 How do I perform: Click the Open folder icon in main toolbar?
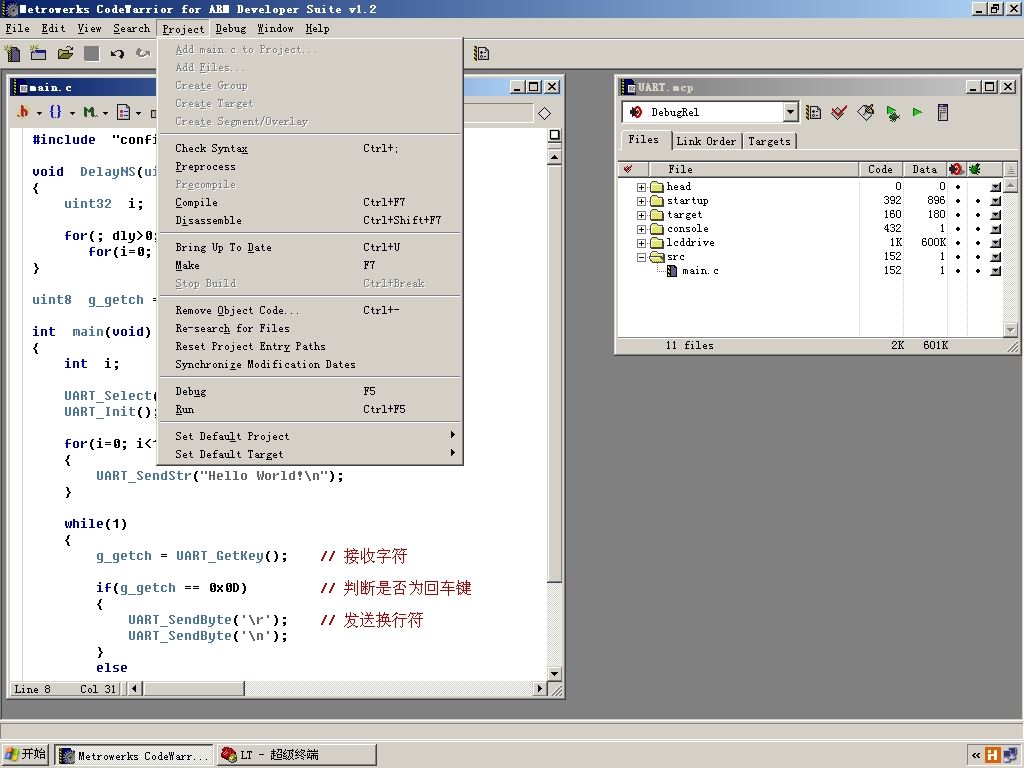(x=65, y=53)
